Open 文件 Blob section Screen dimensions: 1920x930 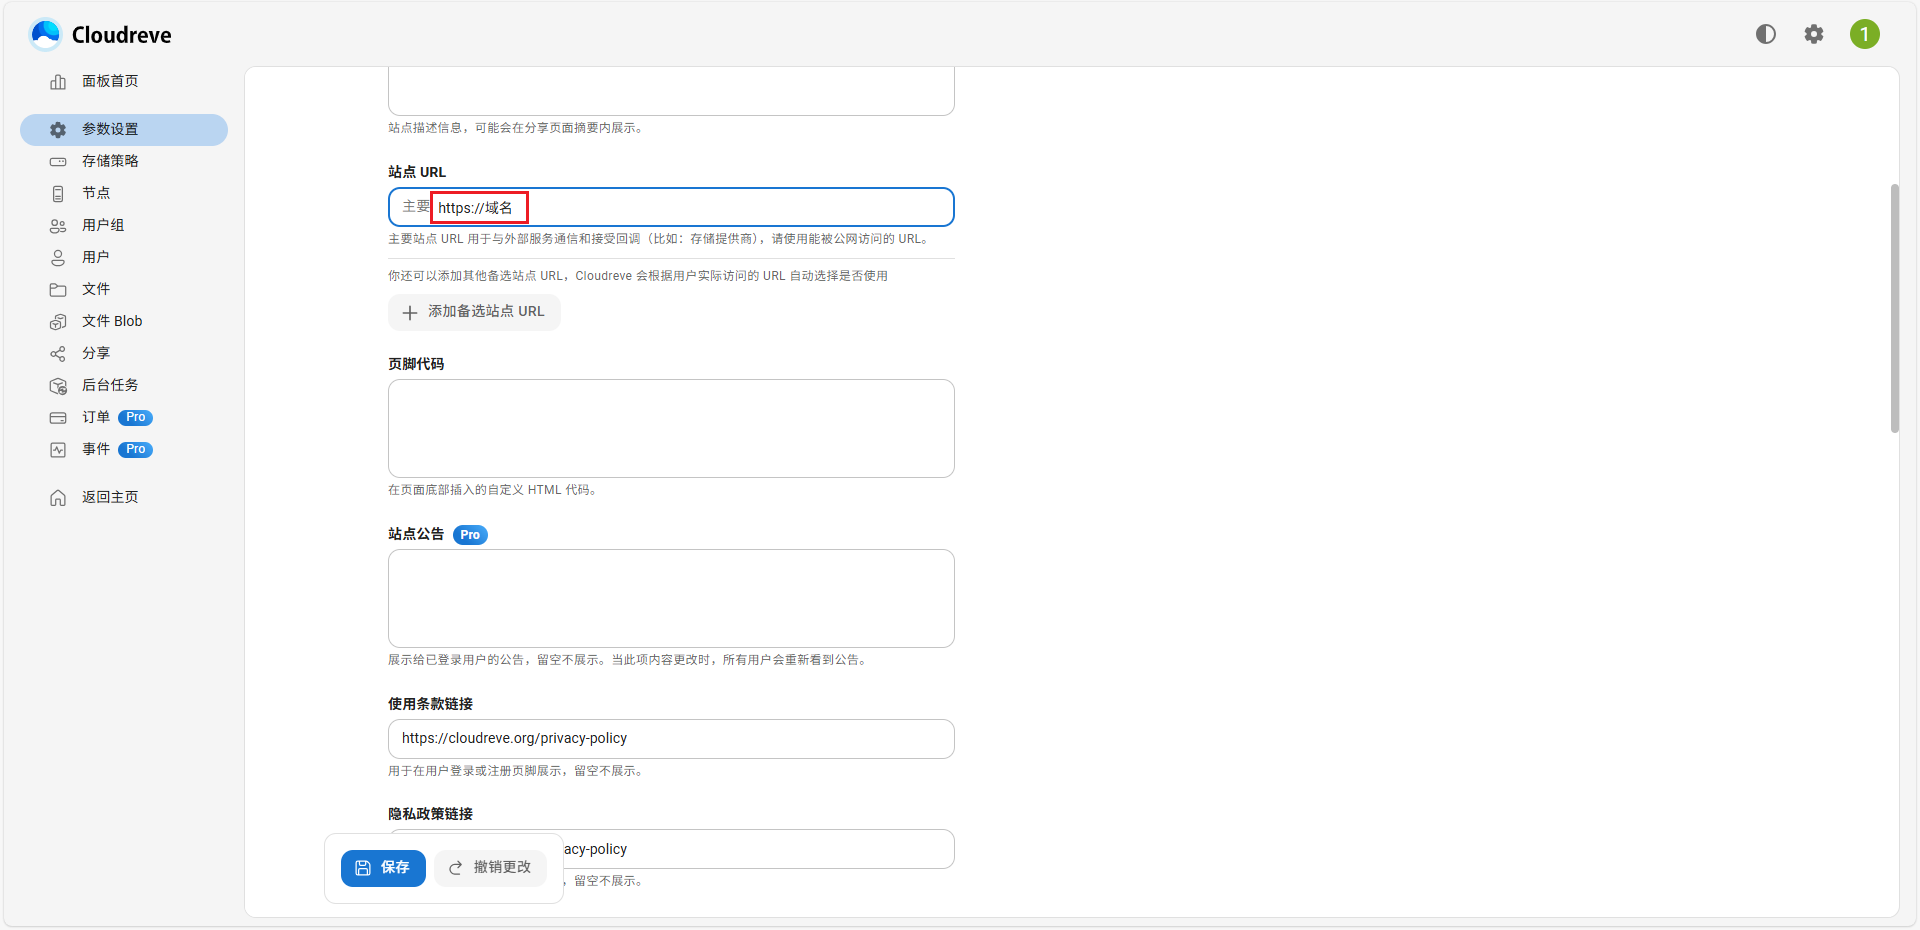112,321
